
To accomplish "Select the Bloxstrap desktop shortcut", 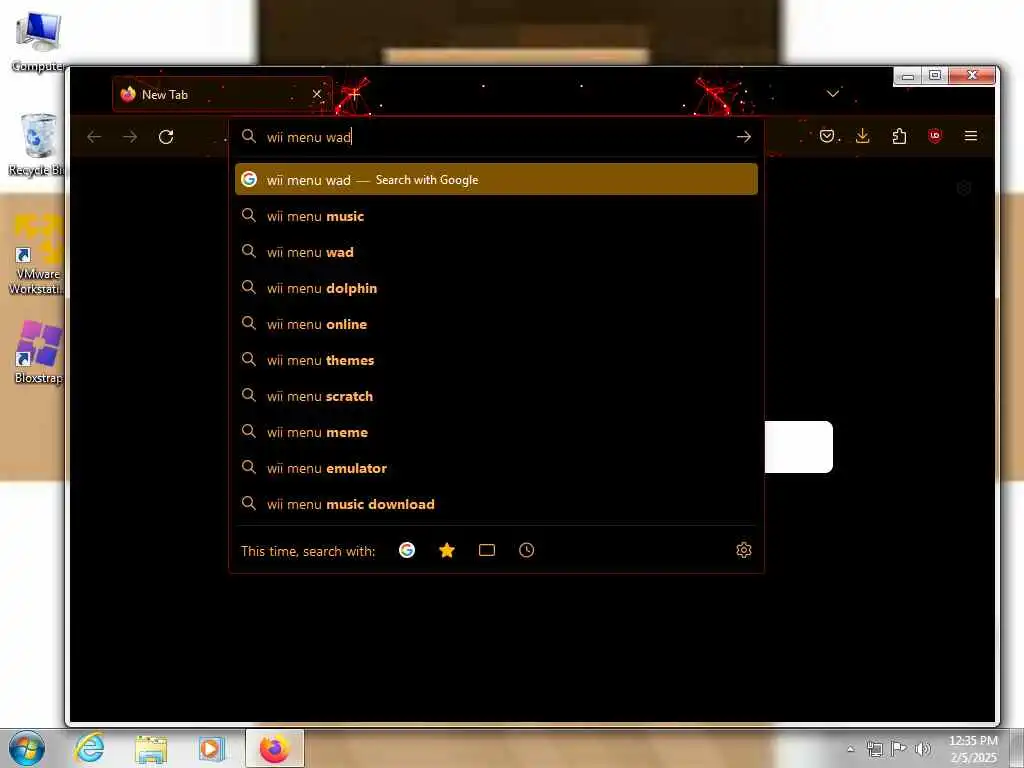I will click(38, 352).
